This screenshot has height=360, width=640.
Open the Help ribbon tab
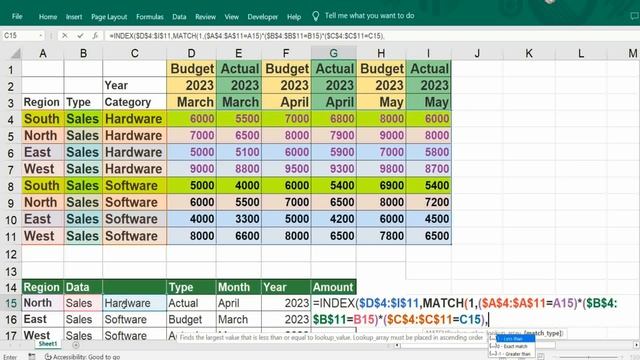pos(294,17)
